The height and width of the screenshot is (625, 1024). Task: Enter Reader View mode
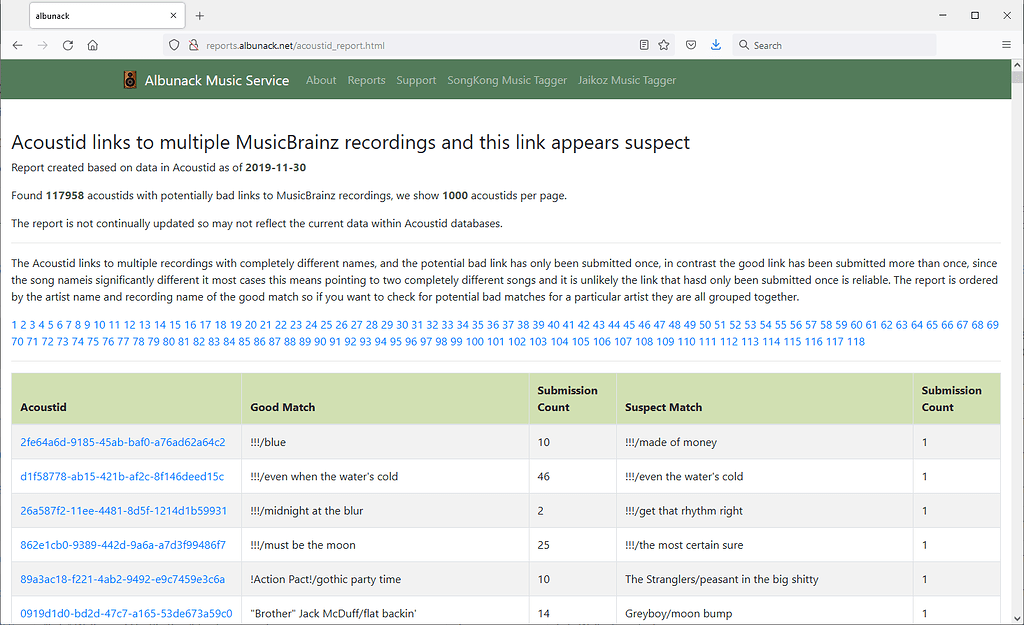point(643,45)
